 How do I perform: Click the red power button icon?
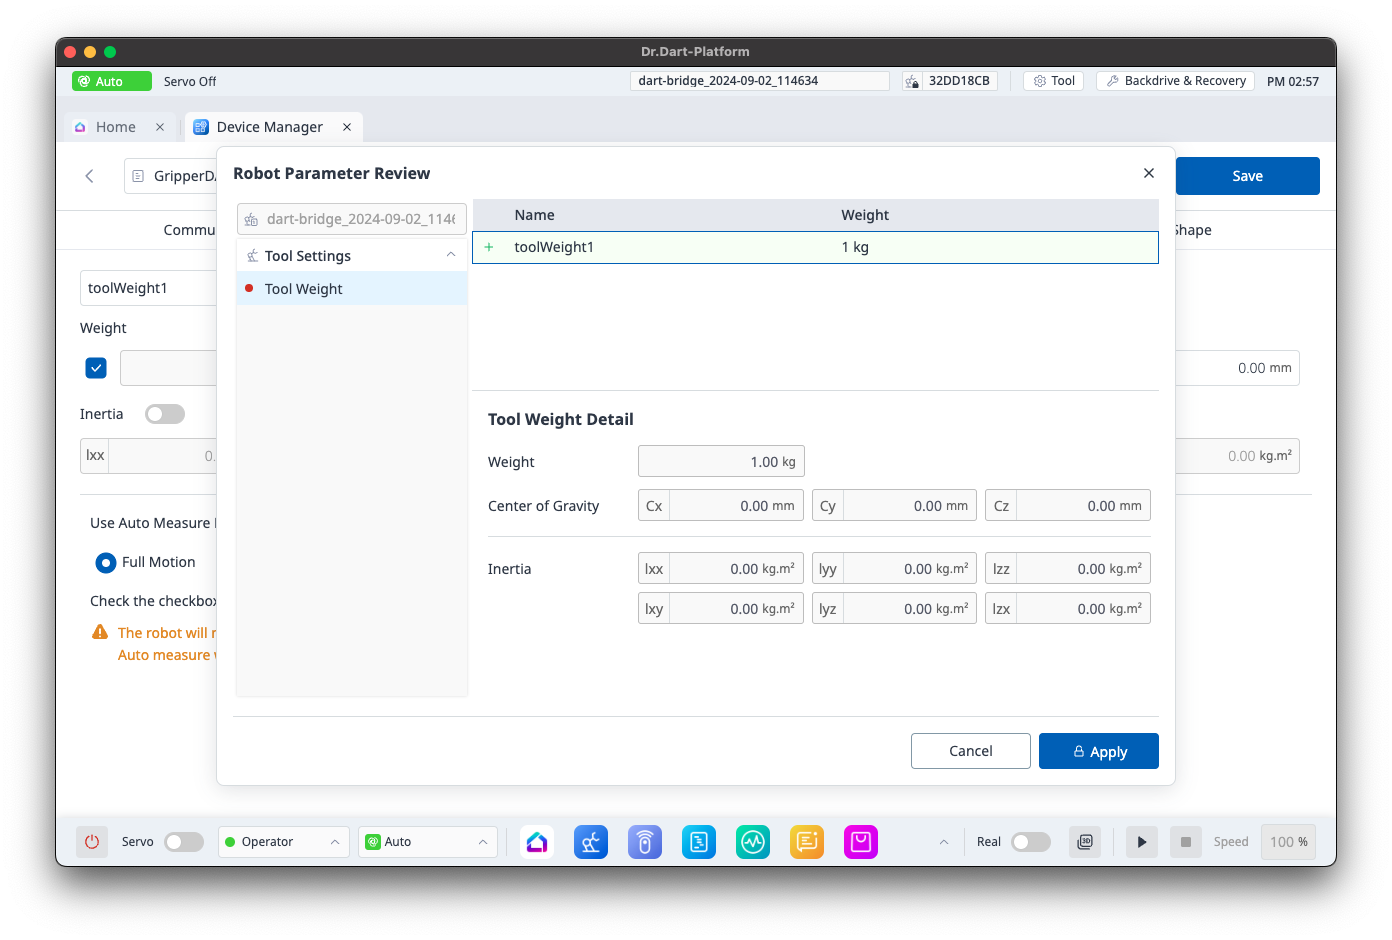[92, 842]
